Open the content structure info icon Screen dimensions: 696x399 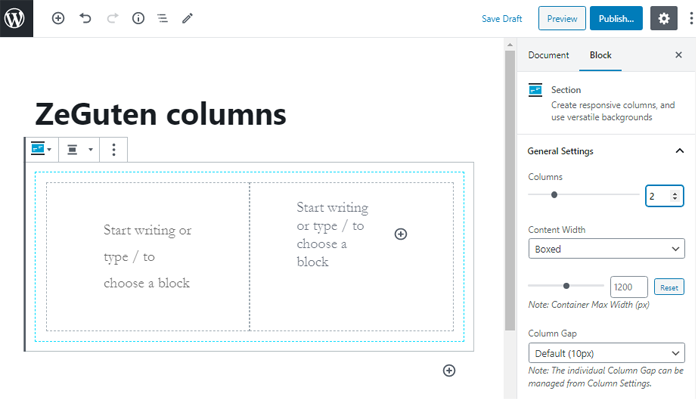(138, 18)
